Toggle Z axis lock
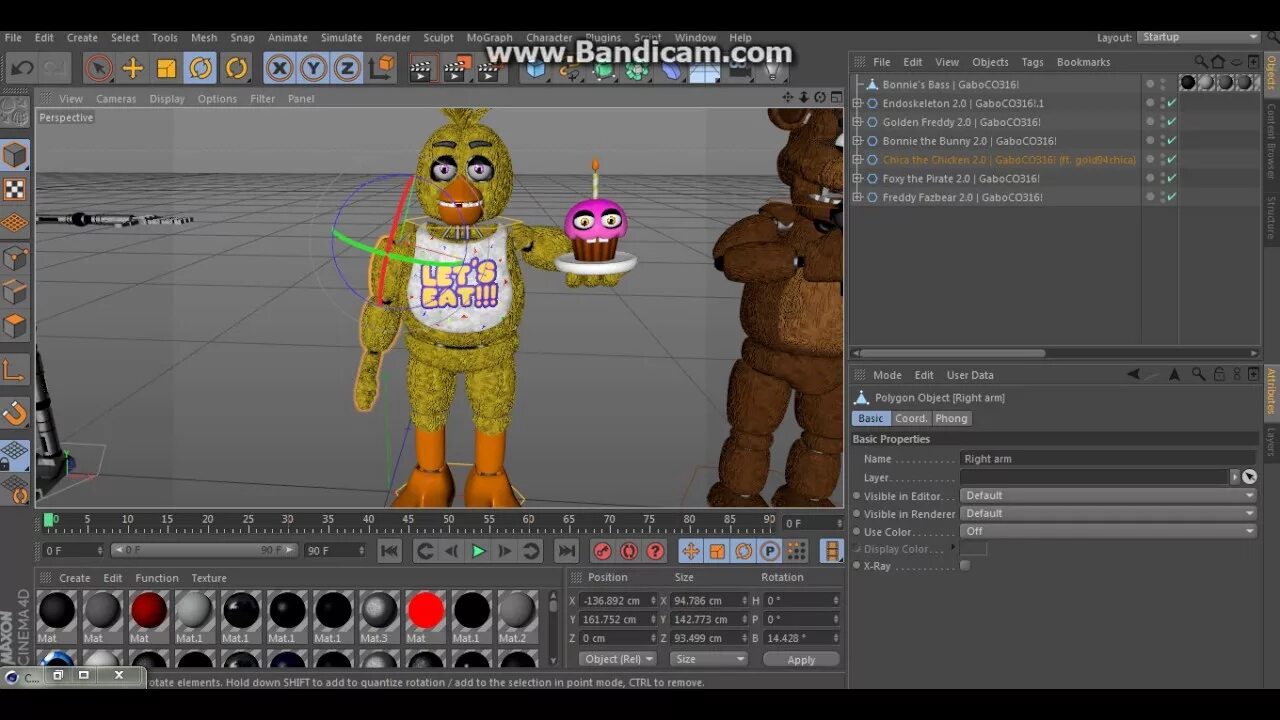 pyautogui.click(x=347, y=68)
